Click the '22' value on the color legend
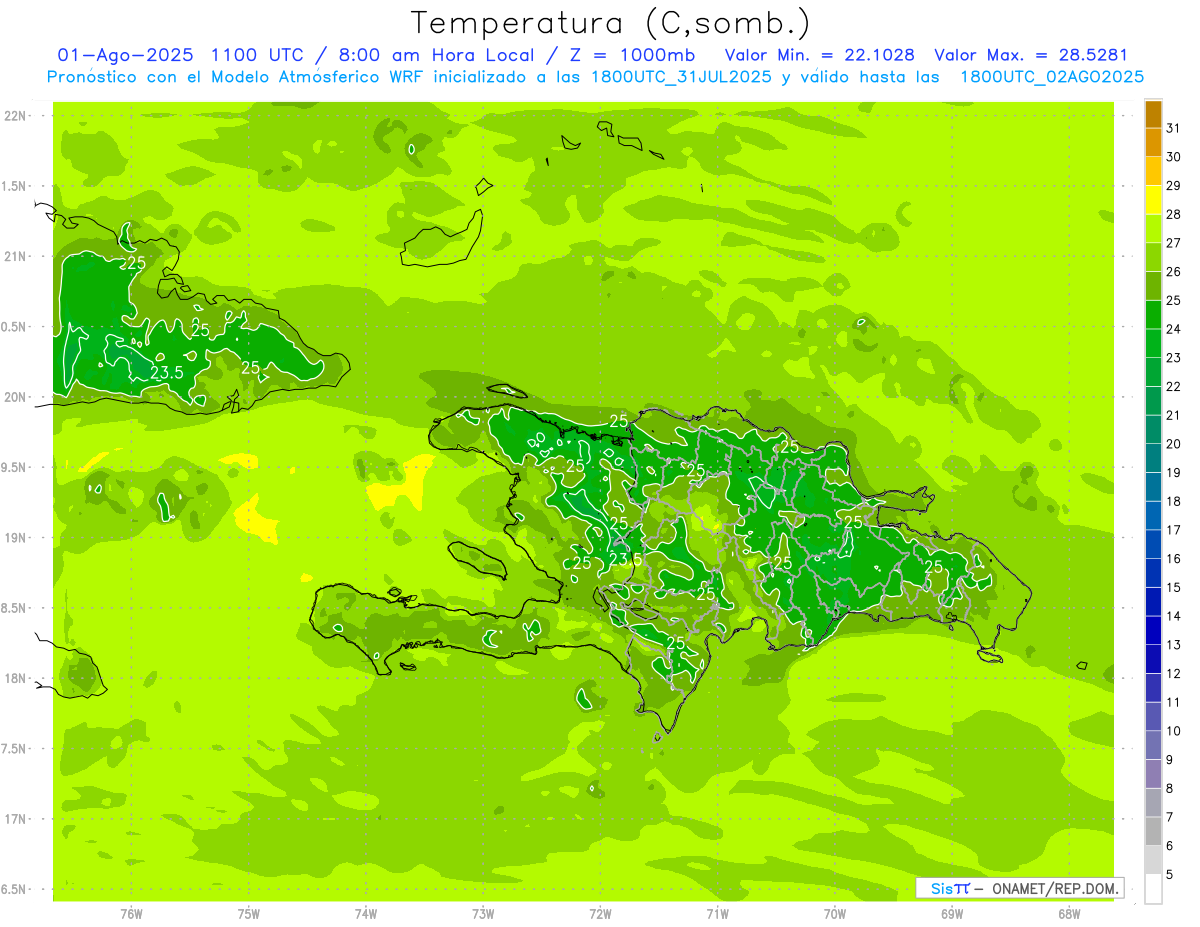Viewport: 1200px width, 927px height. pyautogui.click(x=1174, y=386)
